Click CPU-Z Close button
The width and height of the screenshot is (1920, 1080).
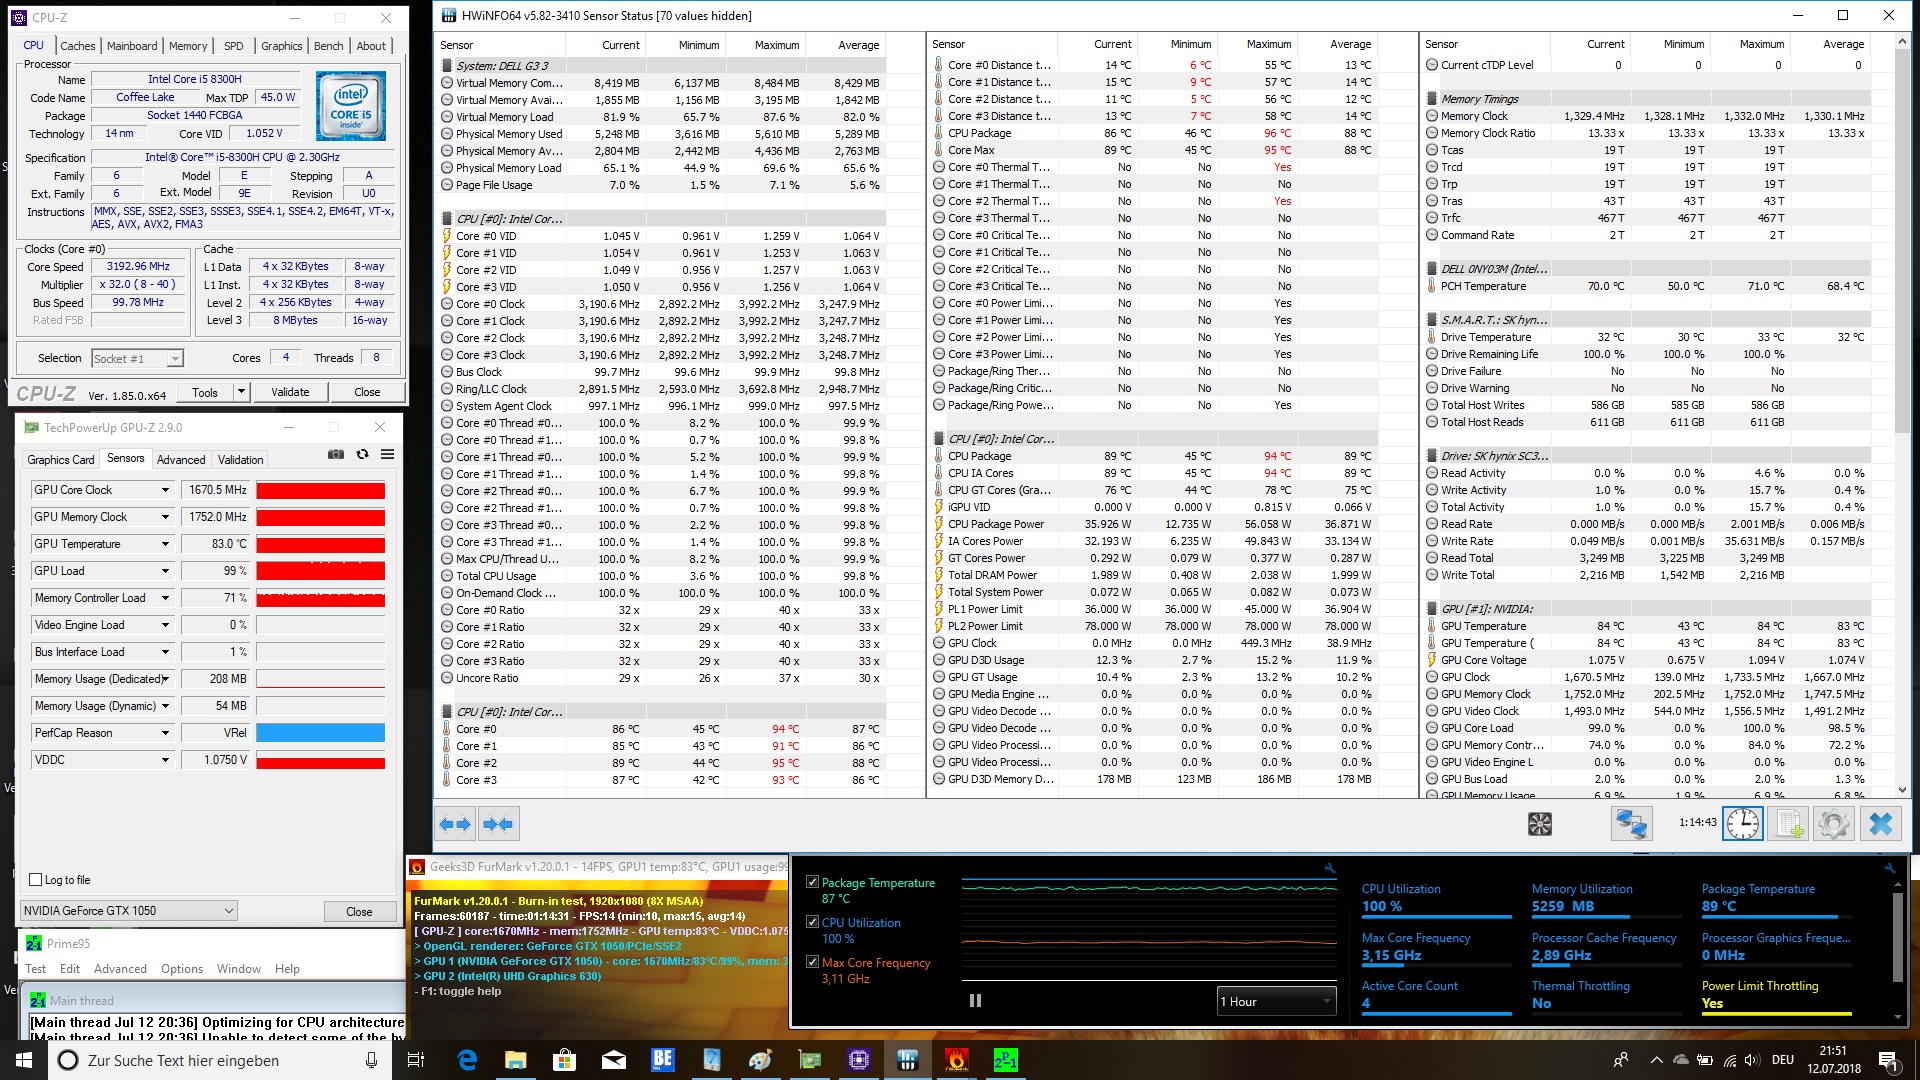[367, 392]
